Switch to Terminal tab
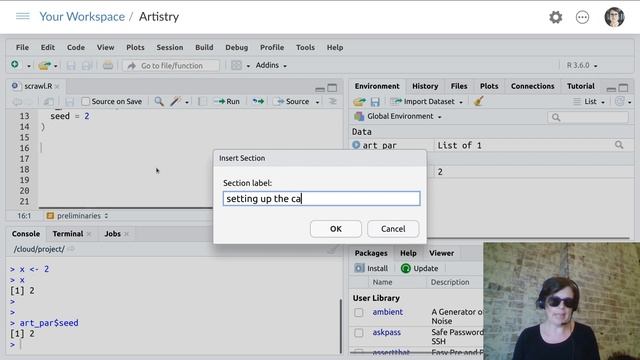640x360 pixels. pyautogui.click(x=68, y=233)
